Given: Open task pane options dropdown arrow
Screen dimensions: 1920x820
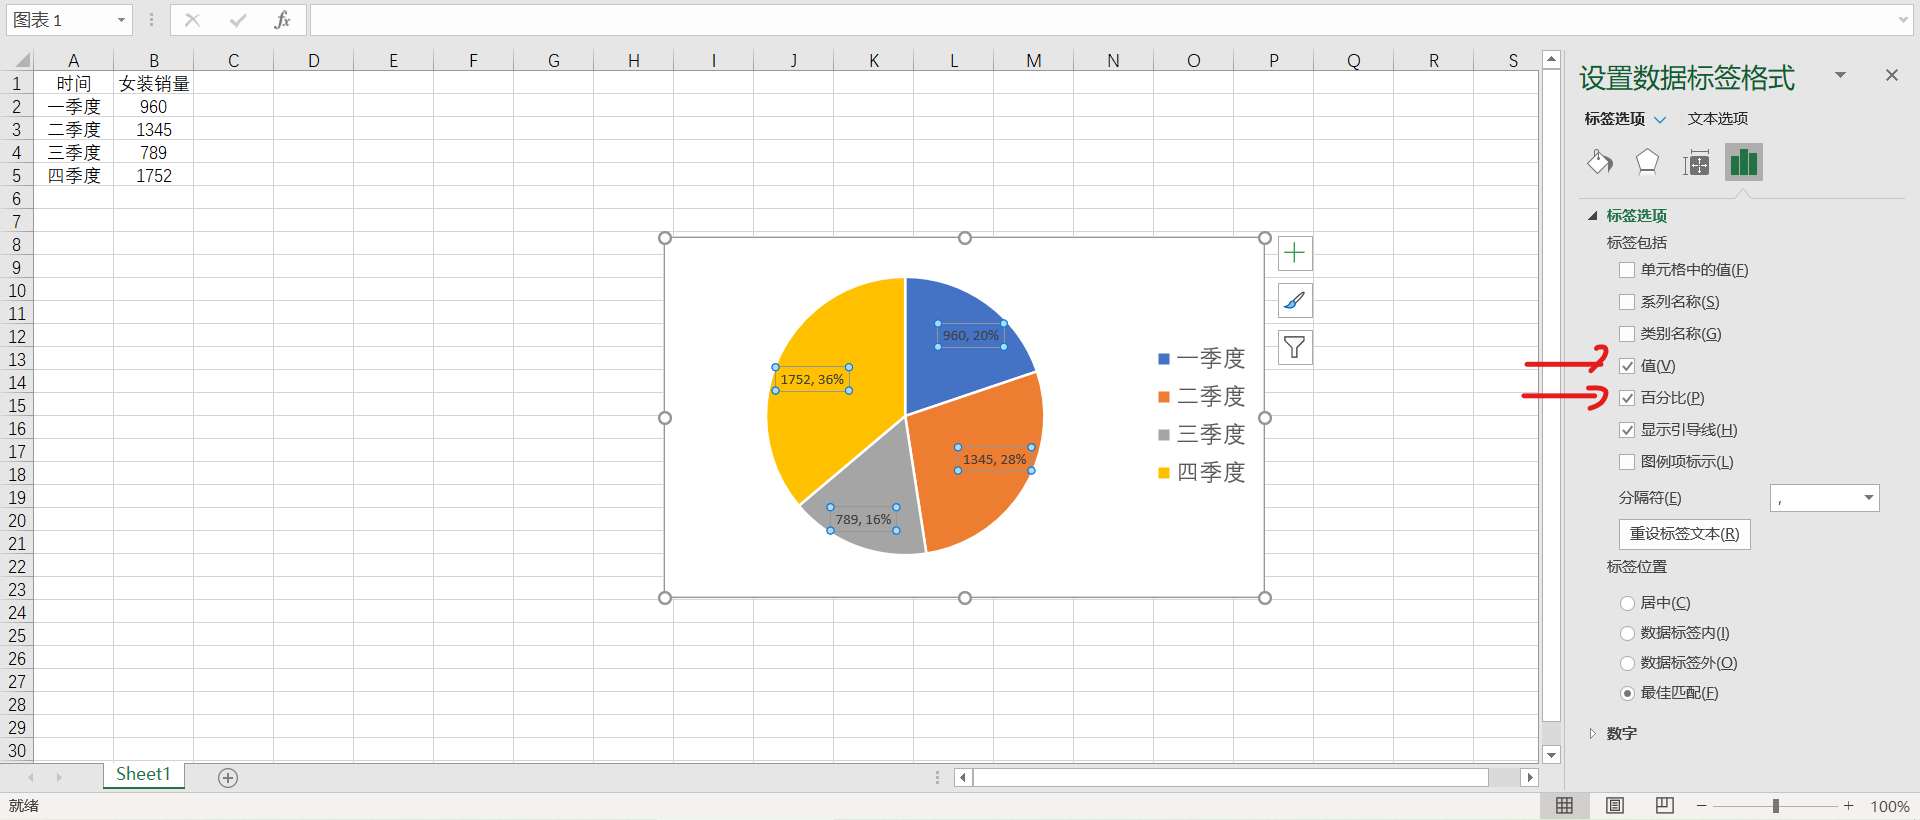Looking at the screenshot, I should coord(1840,75).
